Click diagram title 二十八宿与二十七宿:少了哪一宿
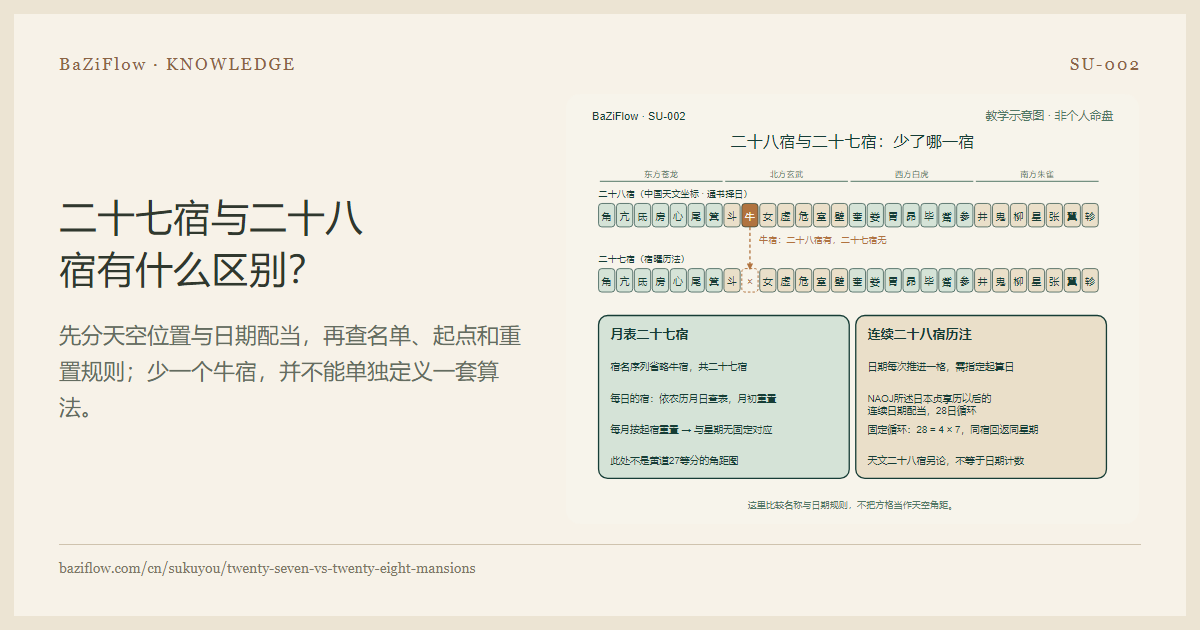Screen dimensions: 1200x630 click(852, 142)
